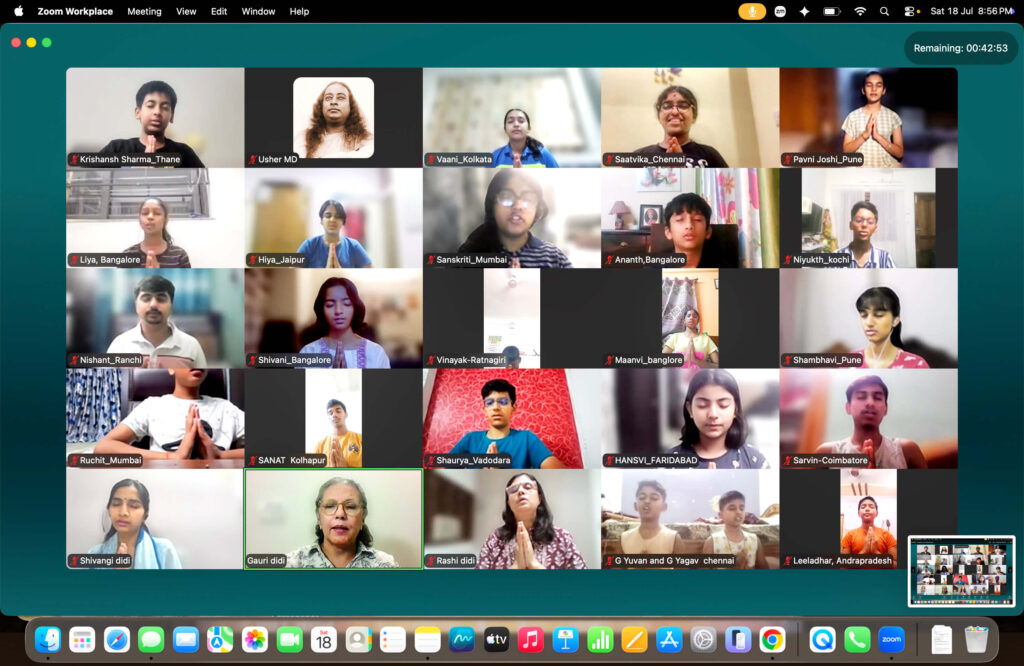Click the Zoom app in dock

tap(891, 640)
